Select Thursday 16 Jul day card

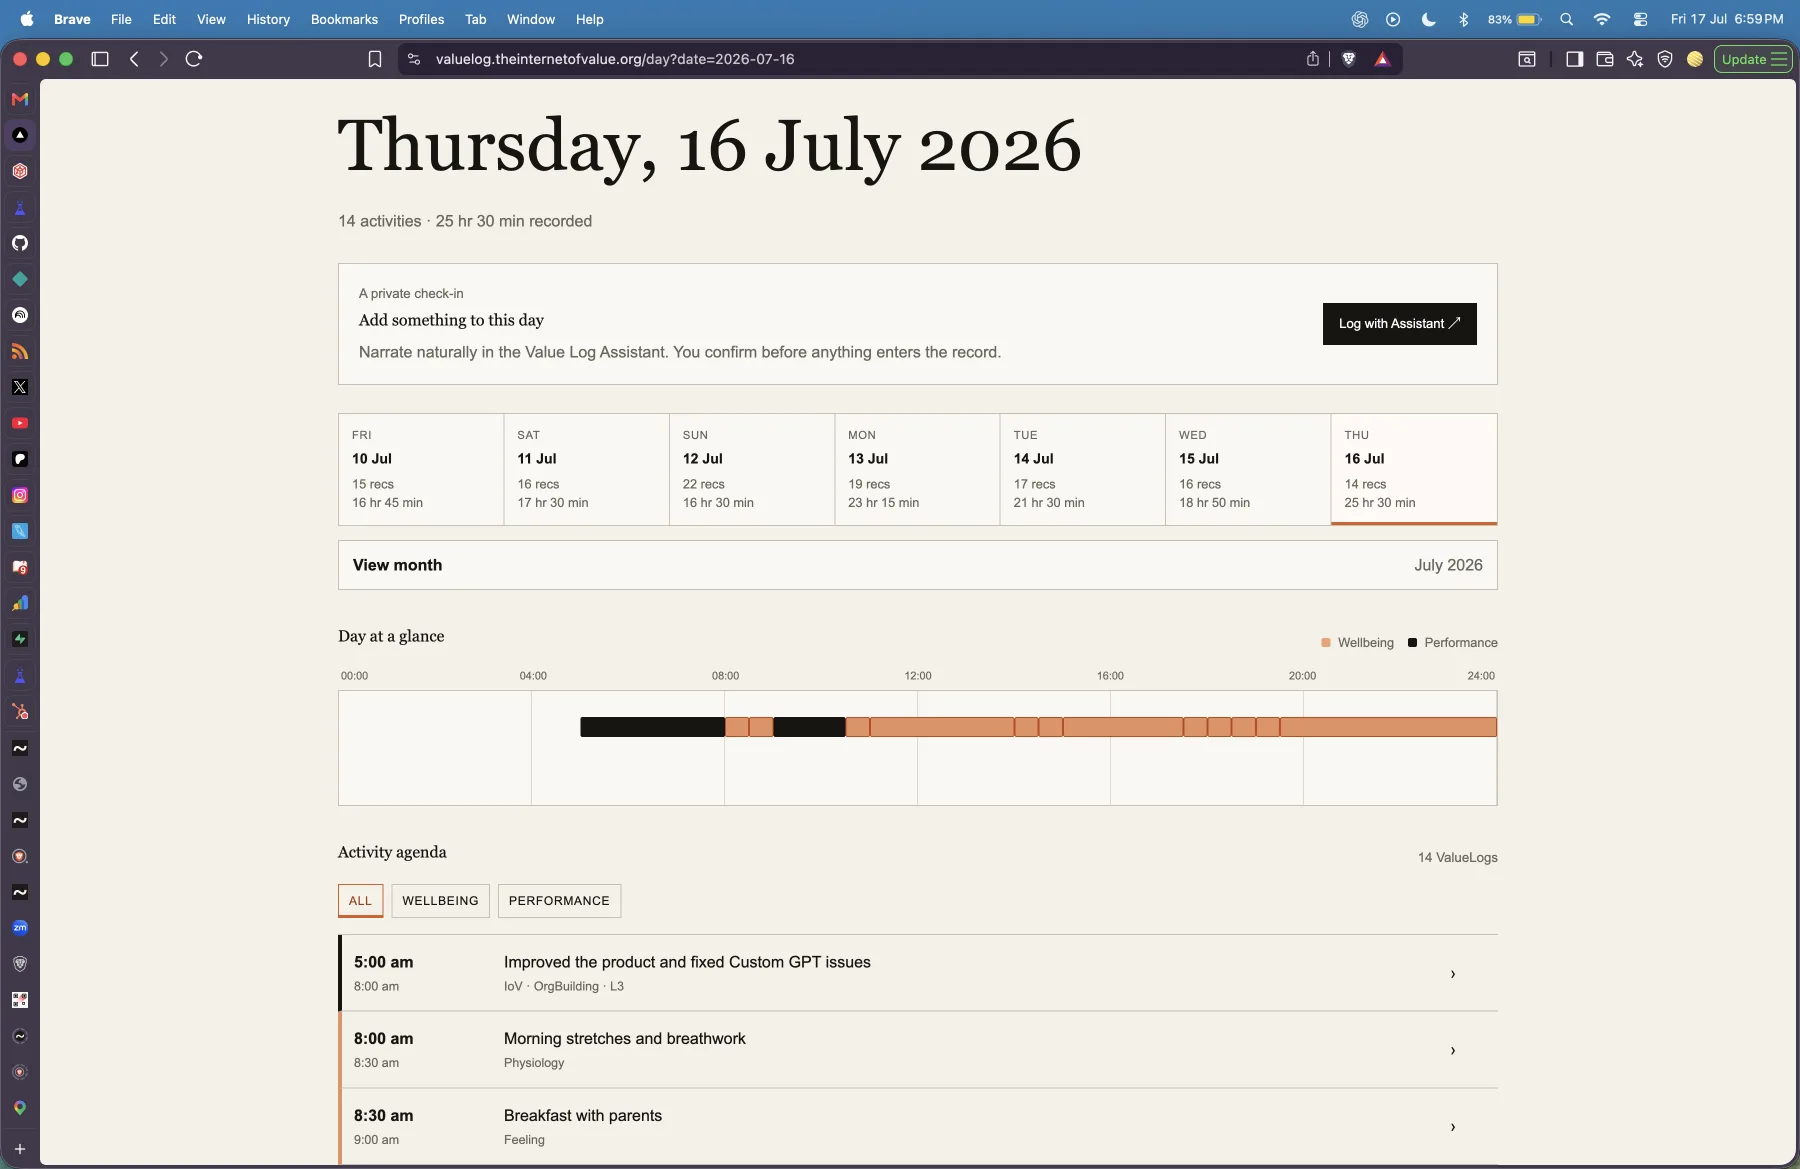pyautogui.click(x=1414, y=469)
